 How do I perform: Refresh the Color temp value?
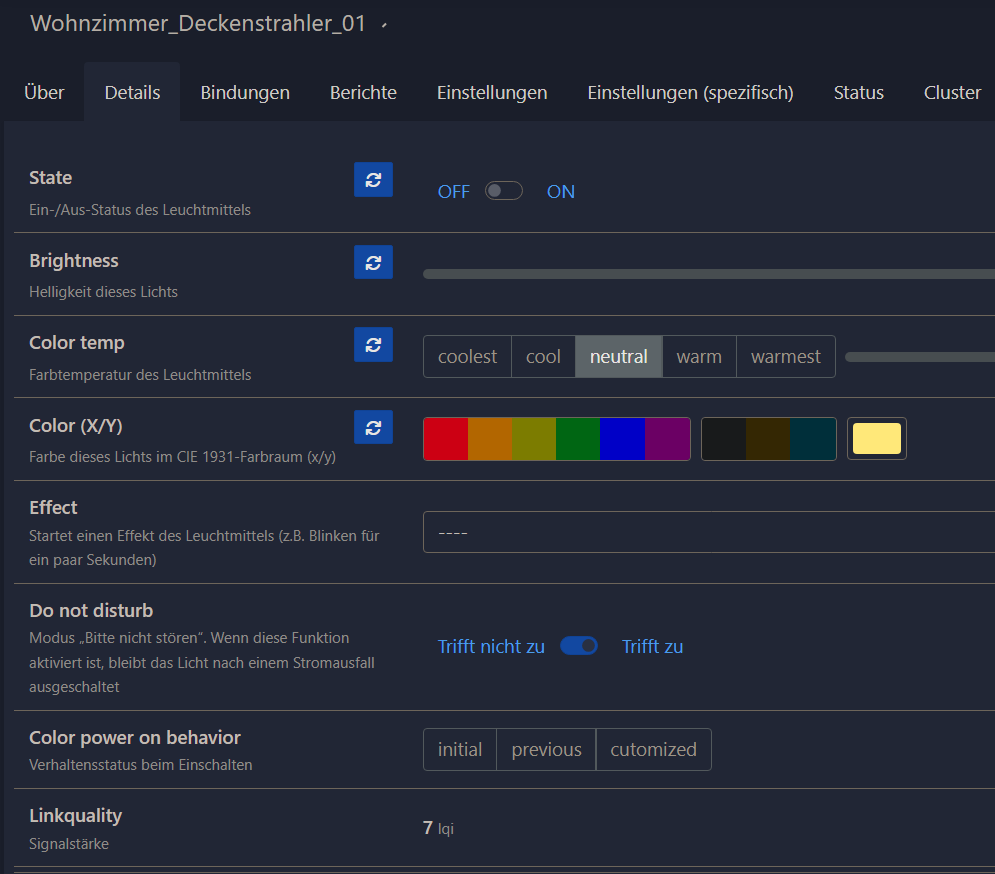coord(373,344)
